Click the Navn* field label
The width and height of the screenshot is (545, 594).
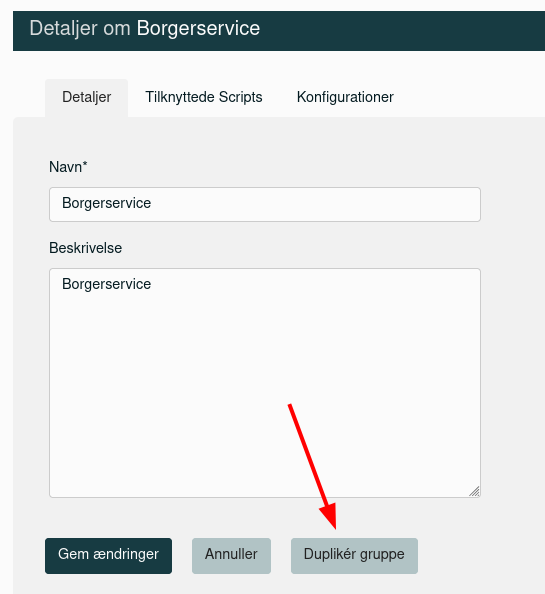[x=68, y=167]
